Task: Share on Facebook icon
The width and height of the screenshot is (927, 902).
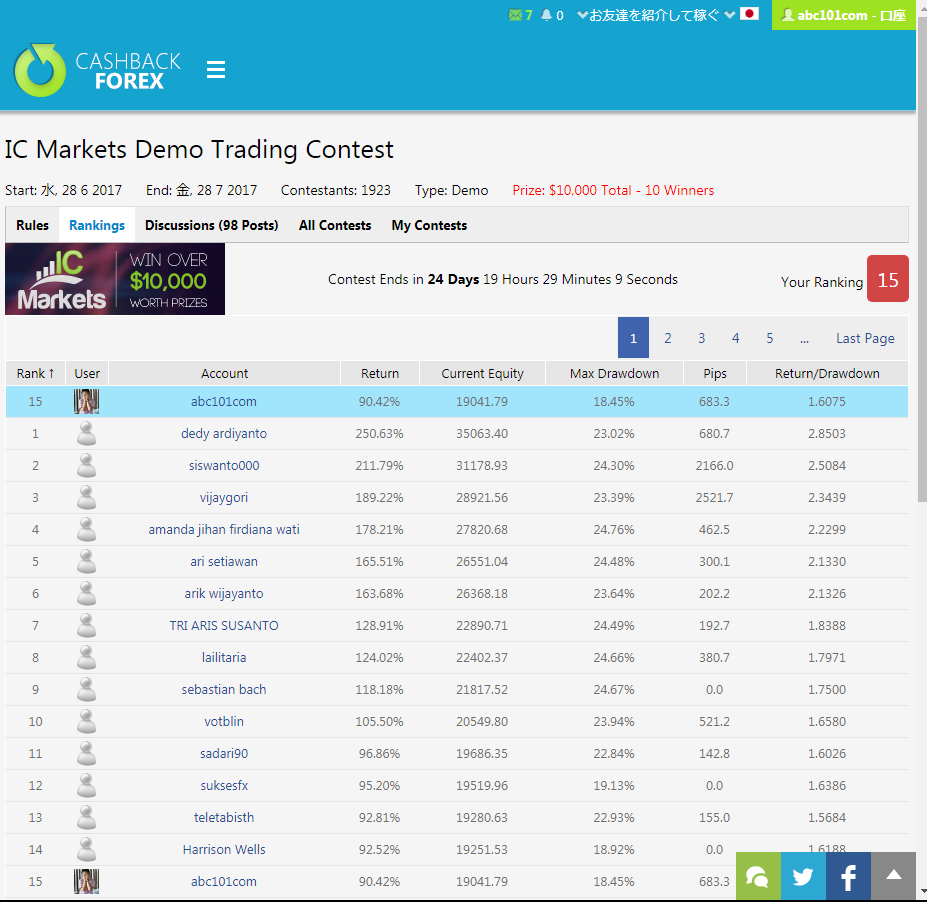Action: point(848,876)
